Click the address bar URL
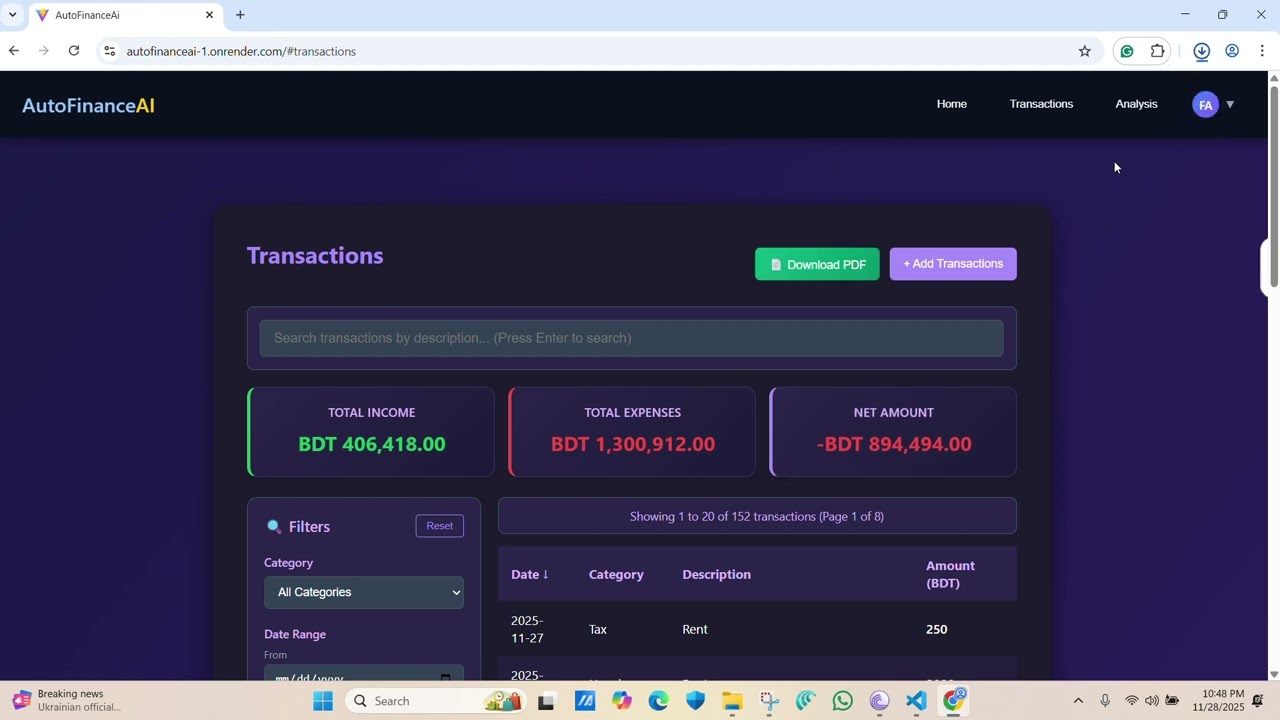The image size is (1280, 720). click(x=241, y=51)
